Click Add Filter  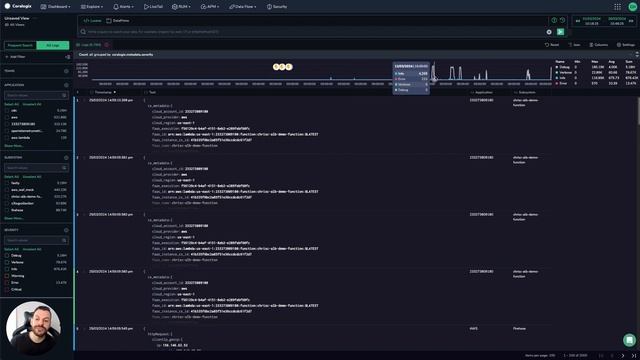click(x=16, y=57)
